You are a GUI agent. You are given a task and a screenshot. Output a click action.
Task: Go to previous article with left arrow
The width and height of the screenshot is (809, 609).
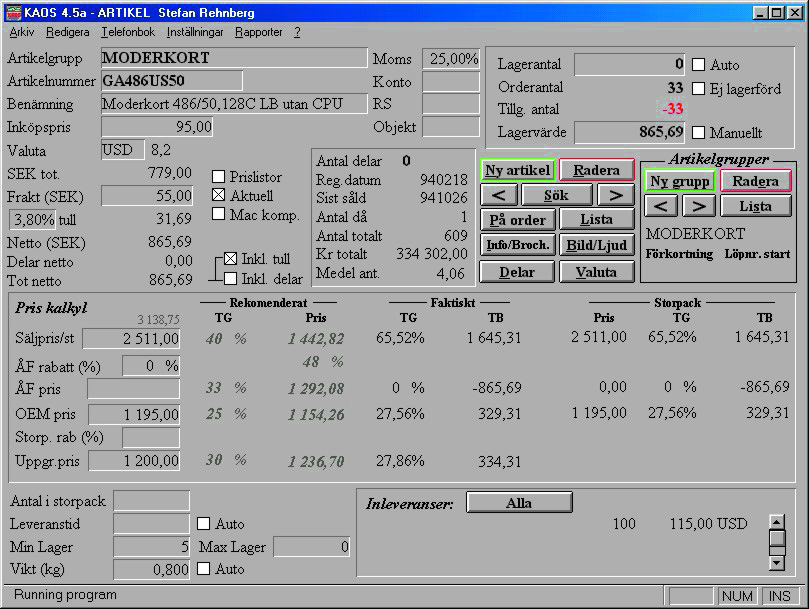point(499,195)
